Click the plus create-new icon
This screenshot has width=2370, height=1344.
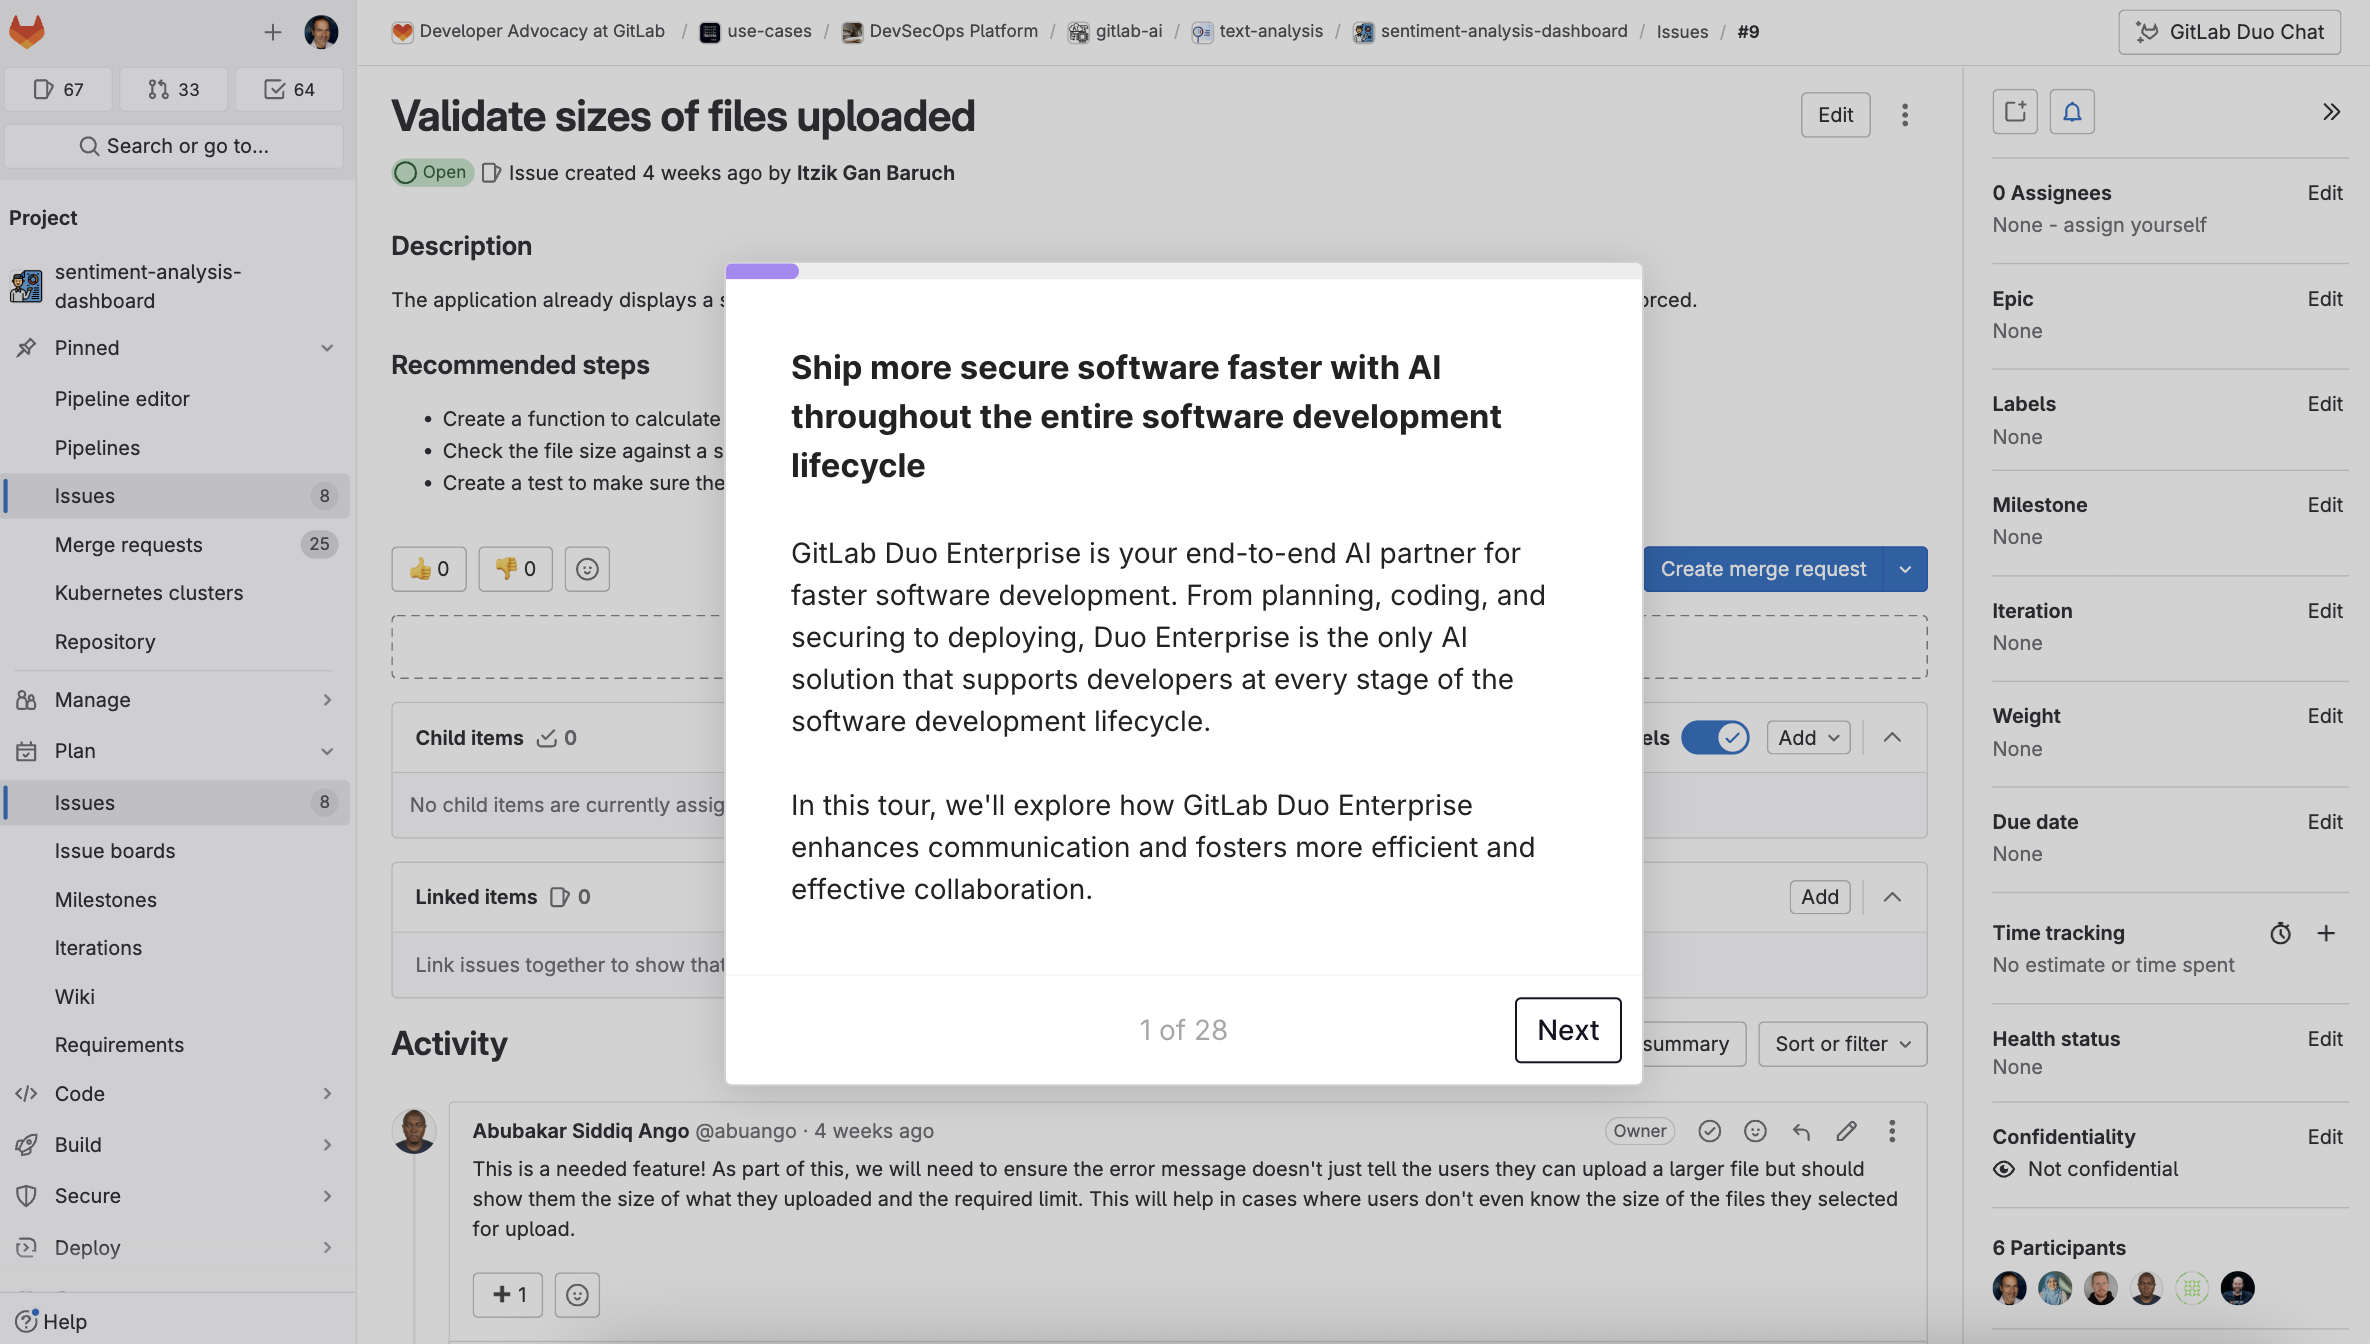tap(273, 32)
